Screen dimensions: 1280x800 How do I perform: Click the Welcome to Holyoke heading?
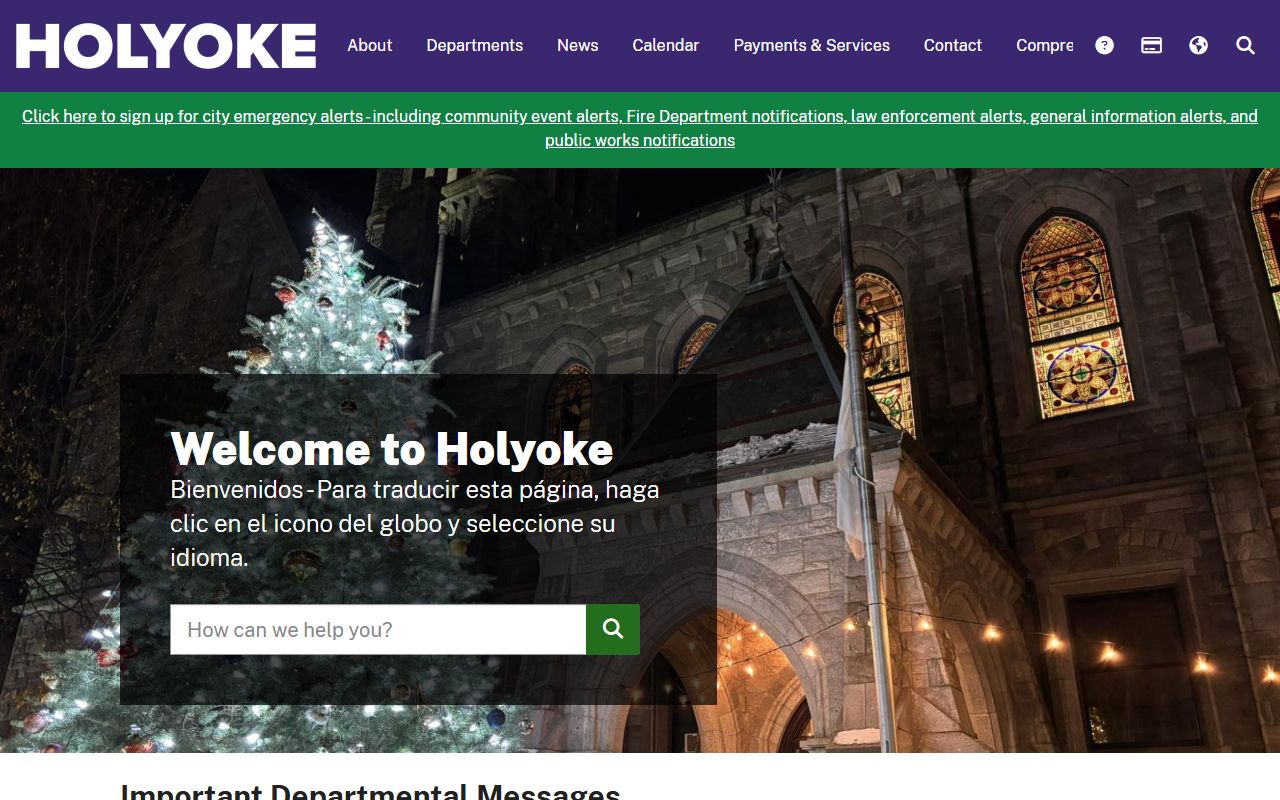click(x=391, y=449)
